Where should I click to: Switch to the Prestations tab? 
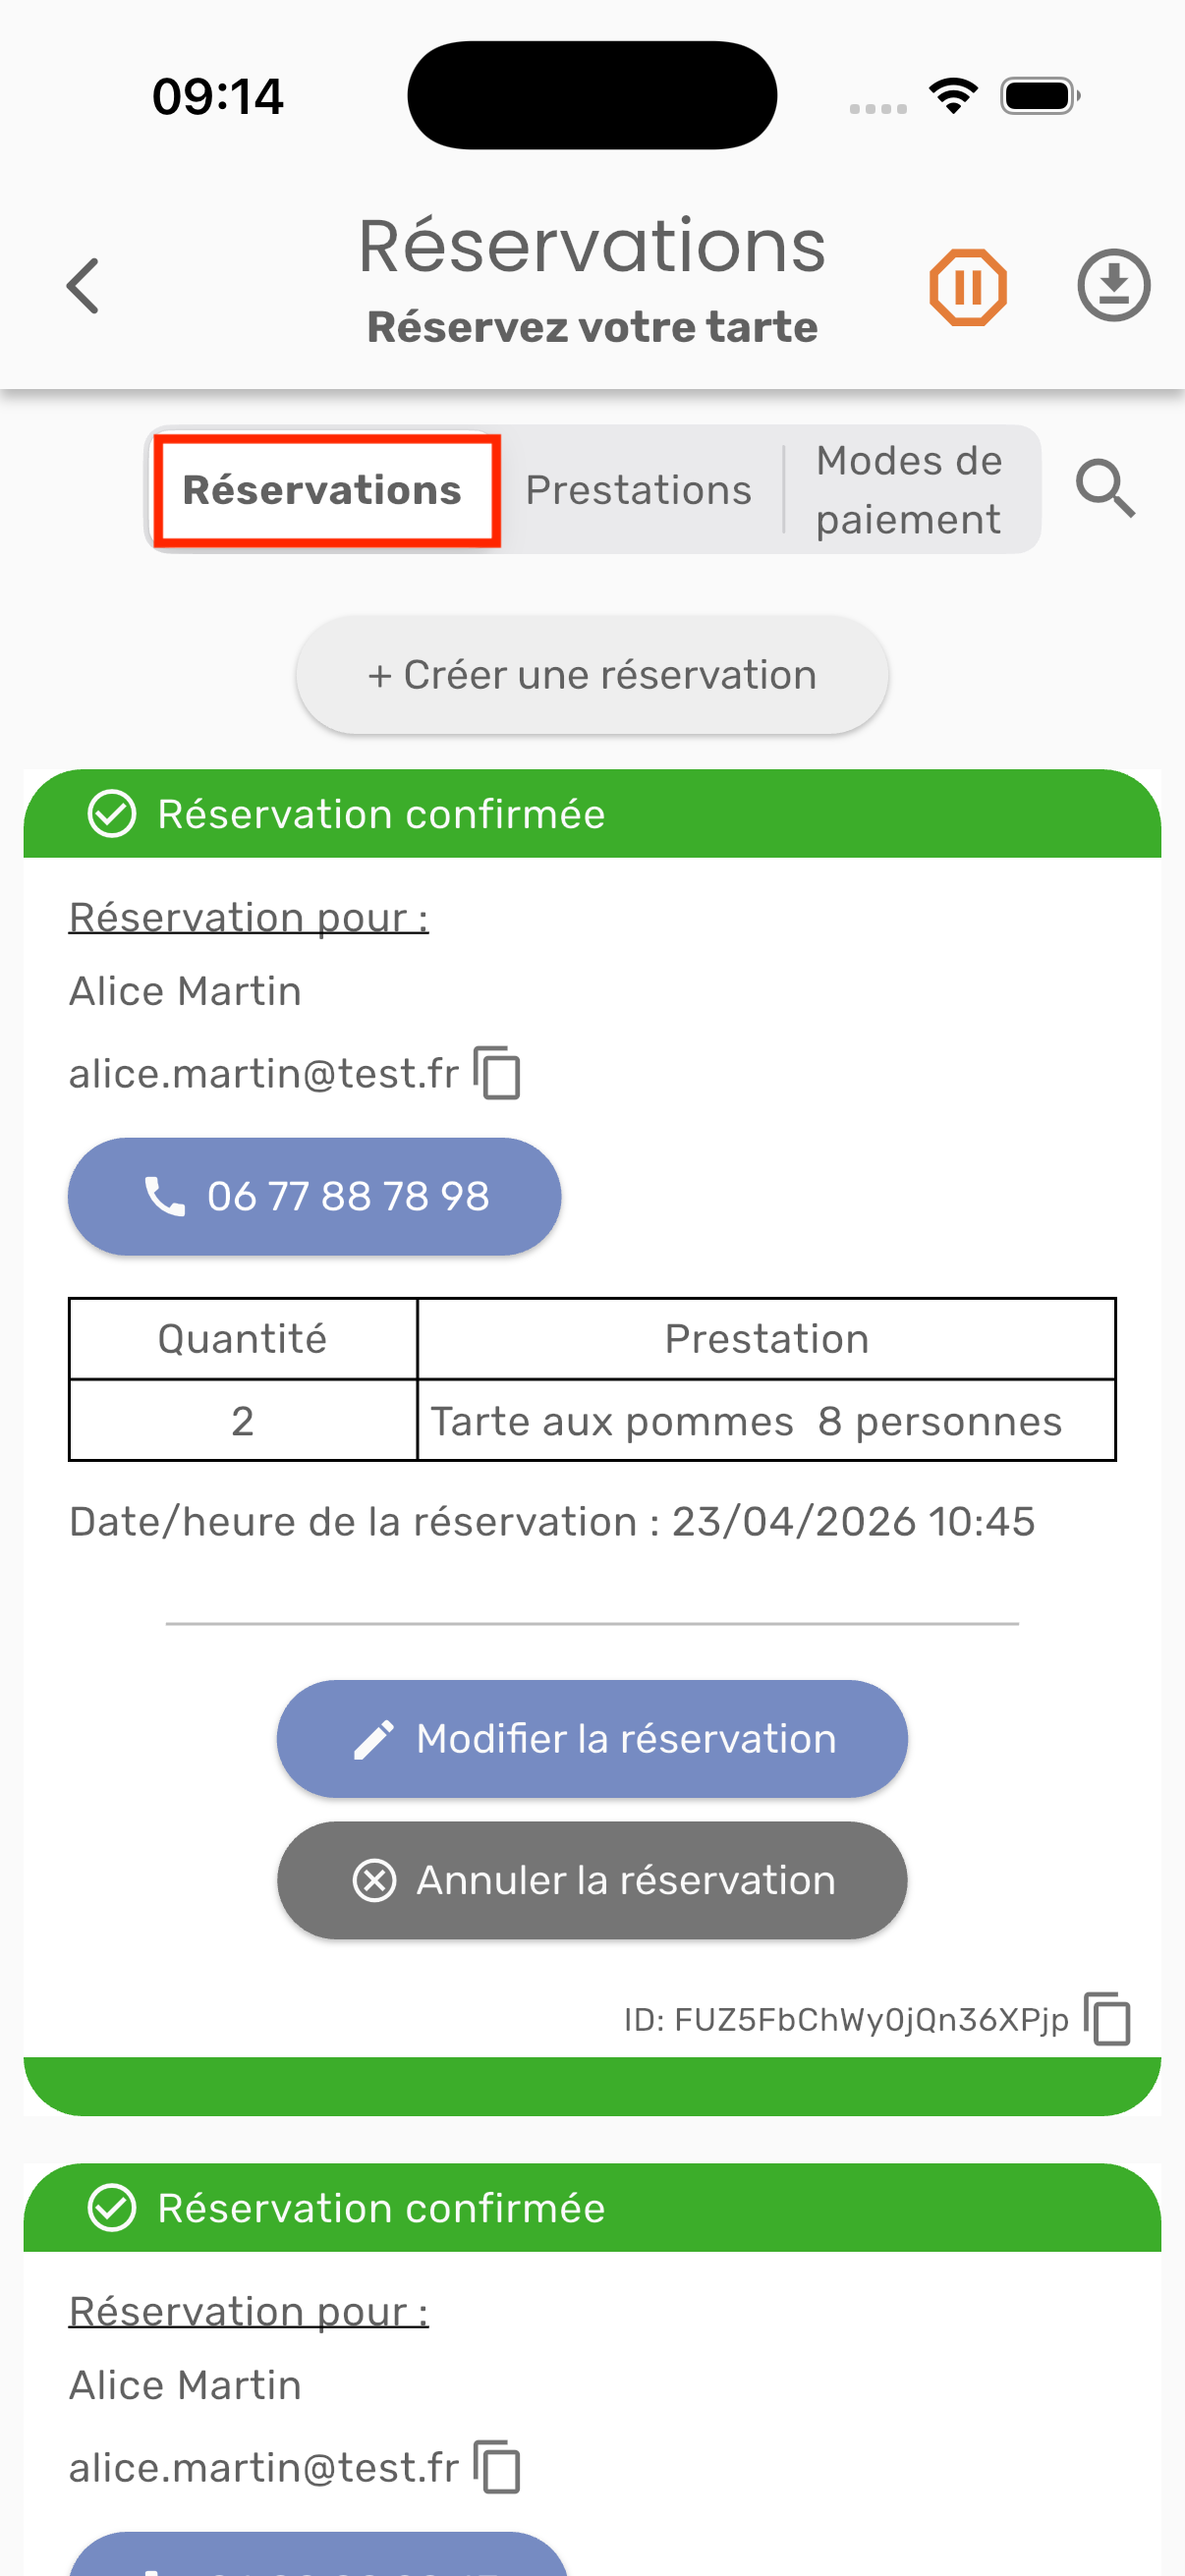[x=638, y=490]
